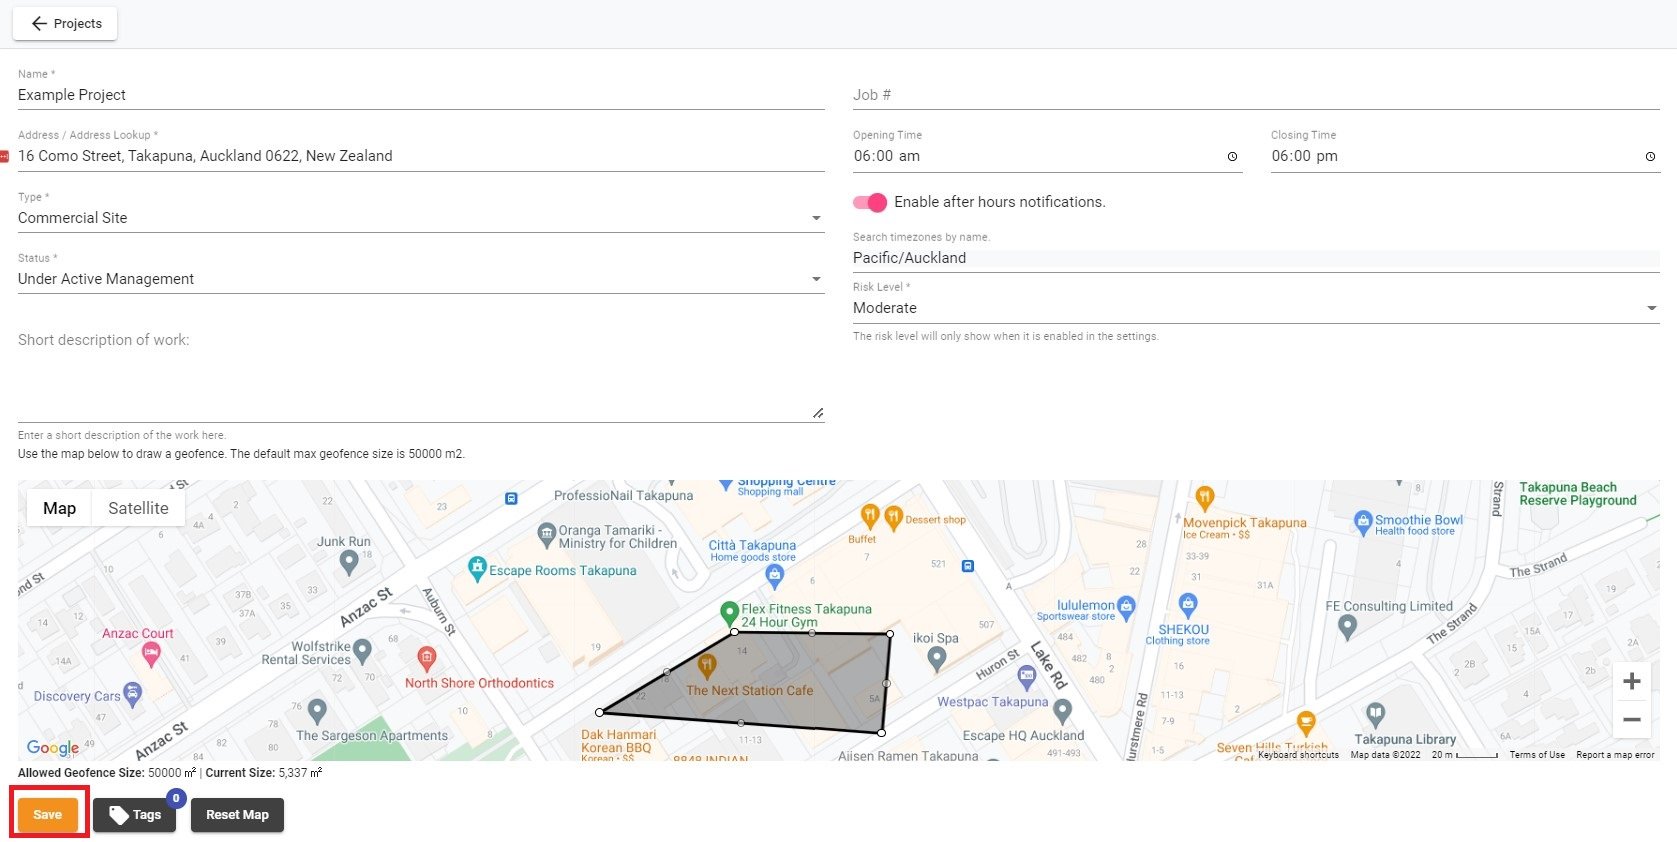
Task: Click the Closing Time clock icon
Action: [x=1650, y=156]
